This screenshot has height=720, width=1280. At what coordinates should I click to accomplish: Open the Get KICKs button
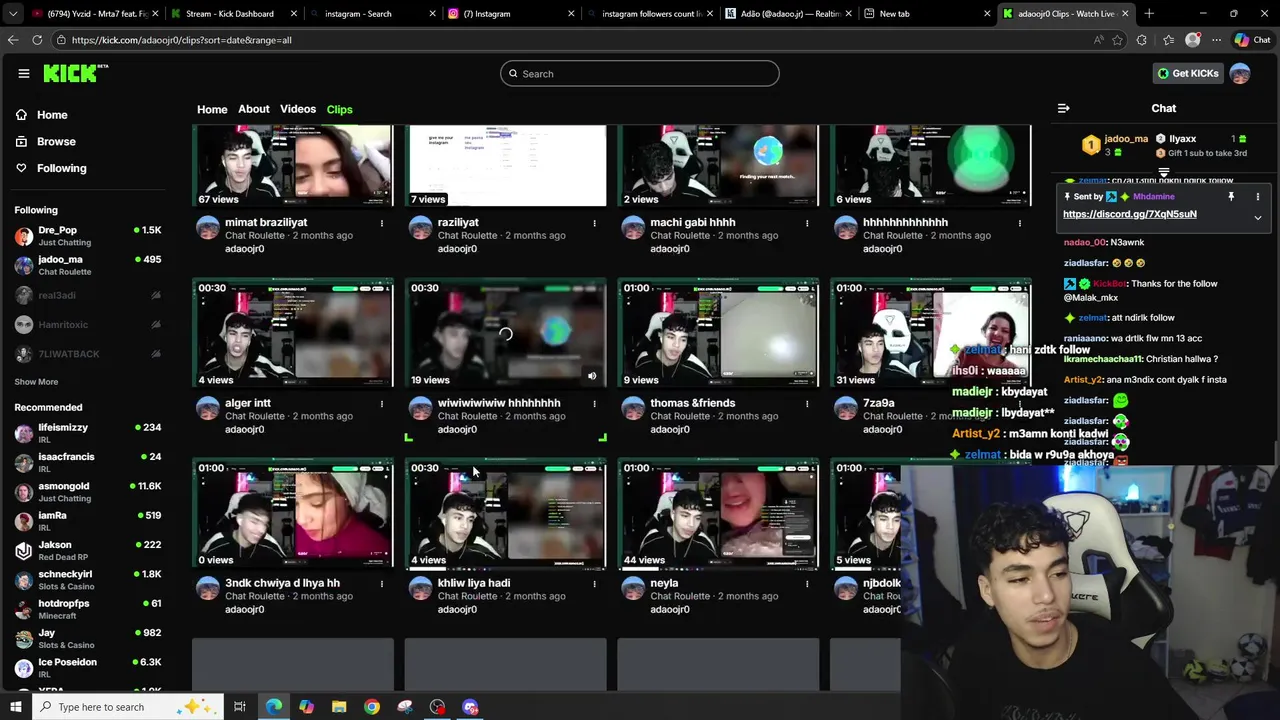(1188, 73)
